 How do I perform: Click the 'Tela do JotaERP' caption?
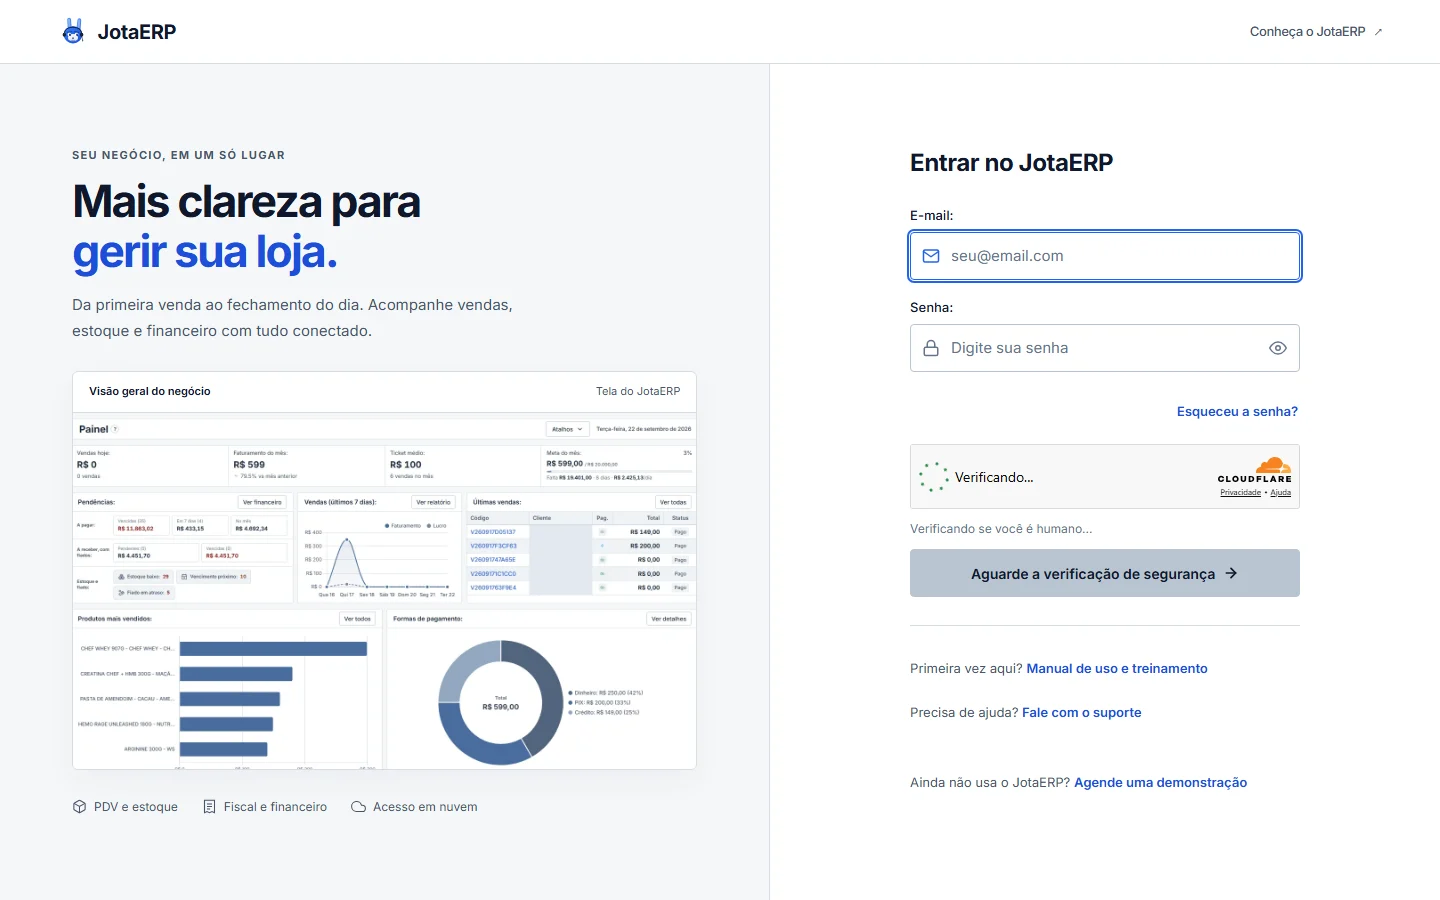[x=638, y=391]
